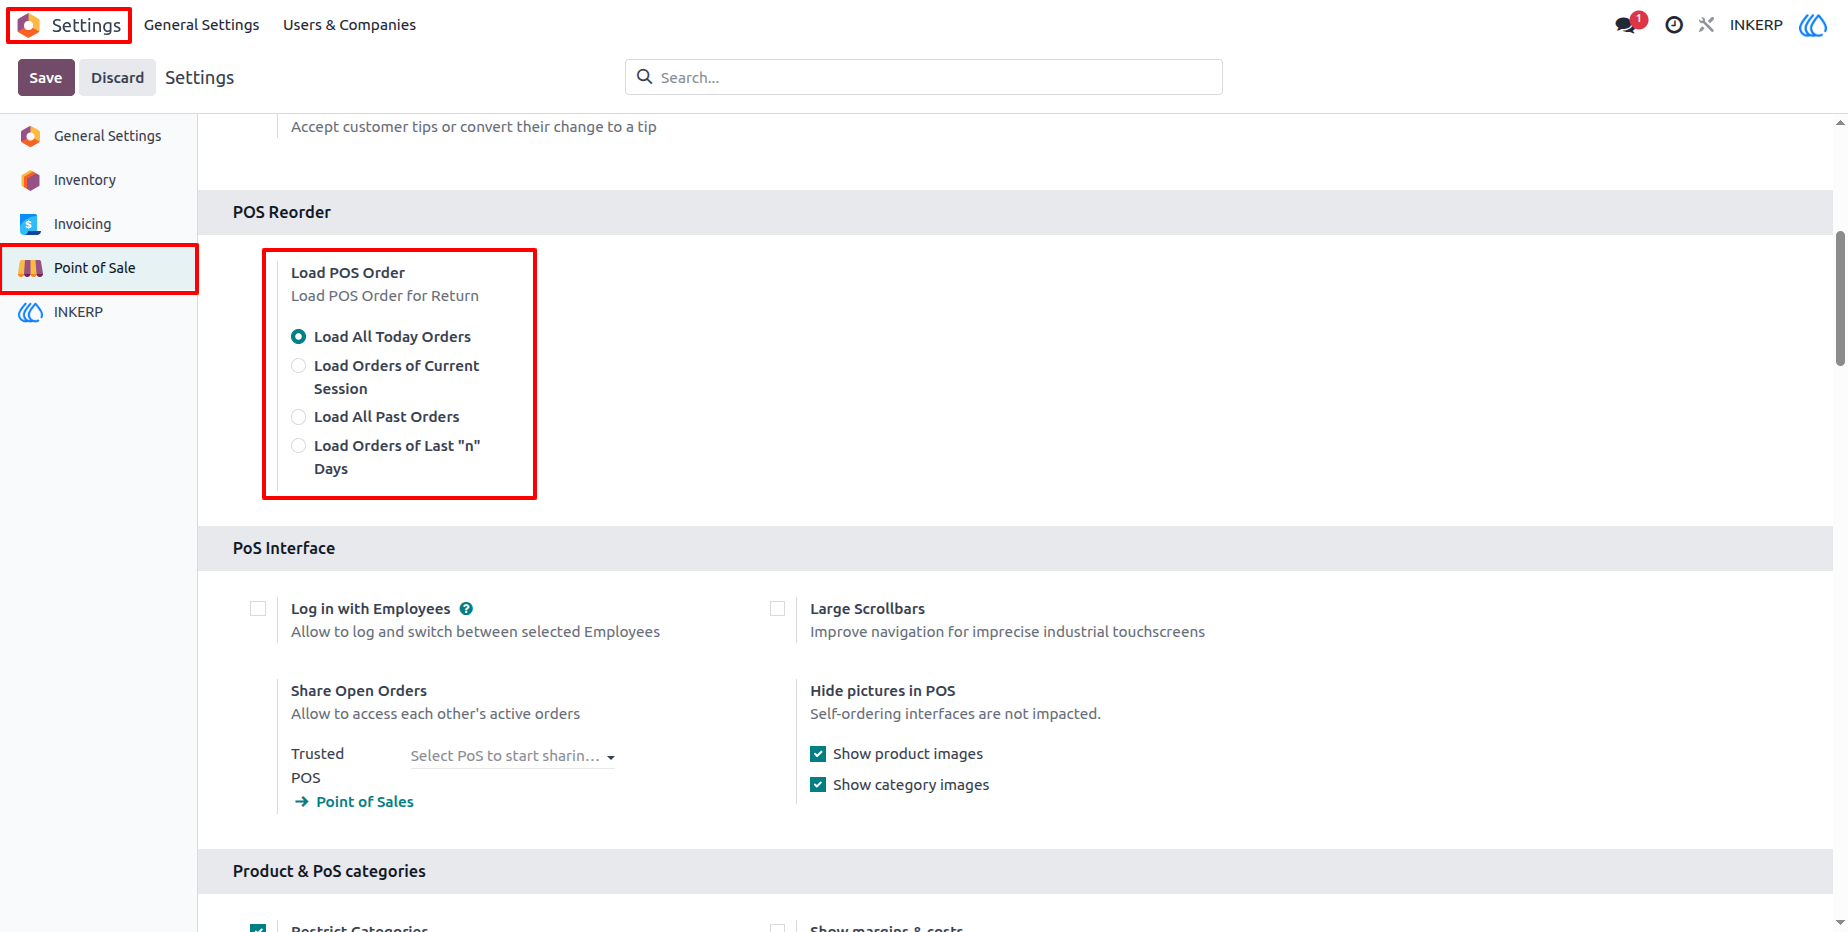
Task: Click the Hide pictures in POS label
Action: [883, 691]
